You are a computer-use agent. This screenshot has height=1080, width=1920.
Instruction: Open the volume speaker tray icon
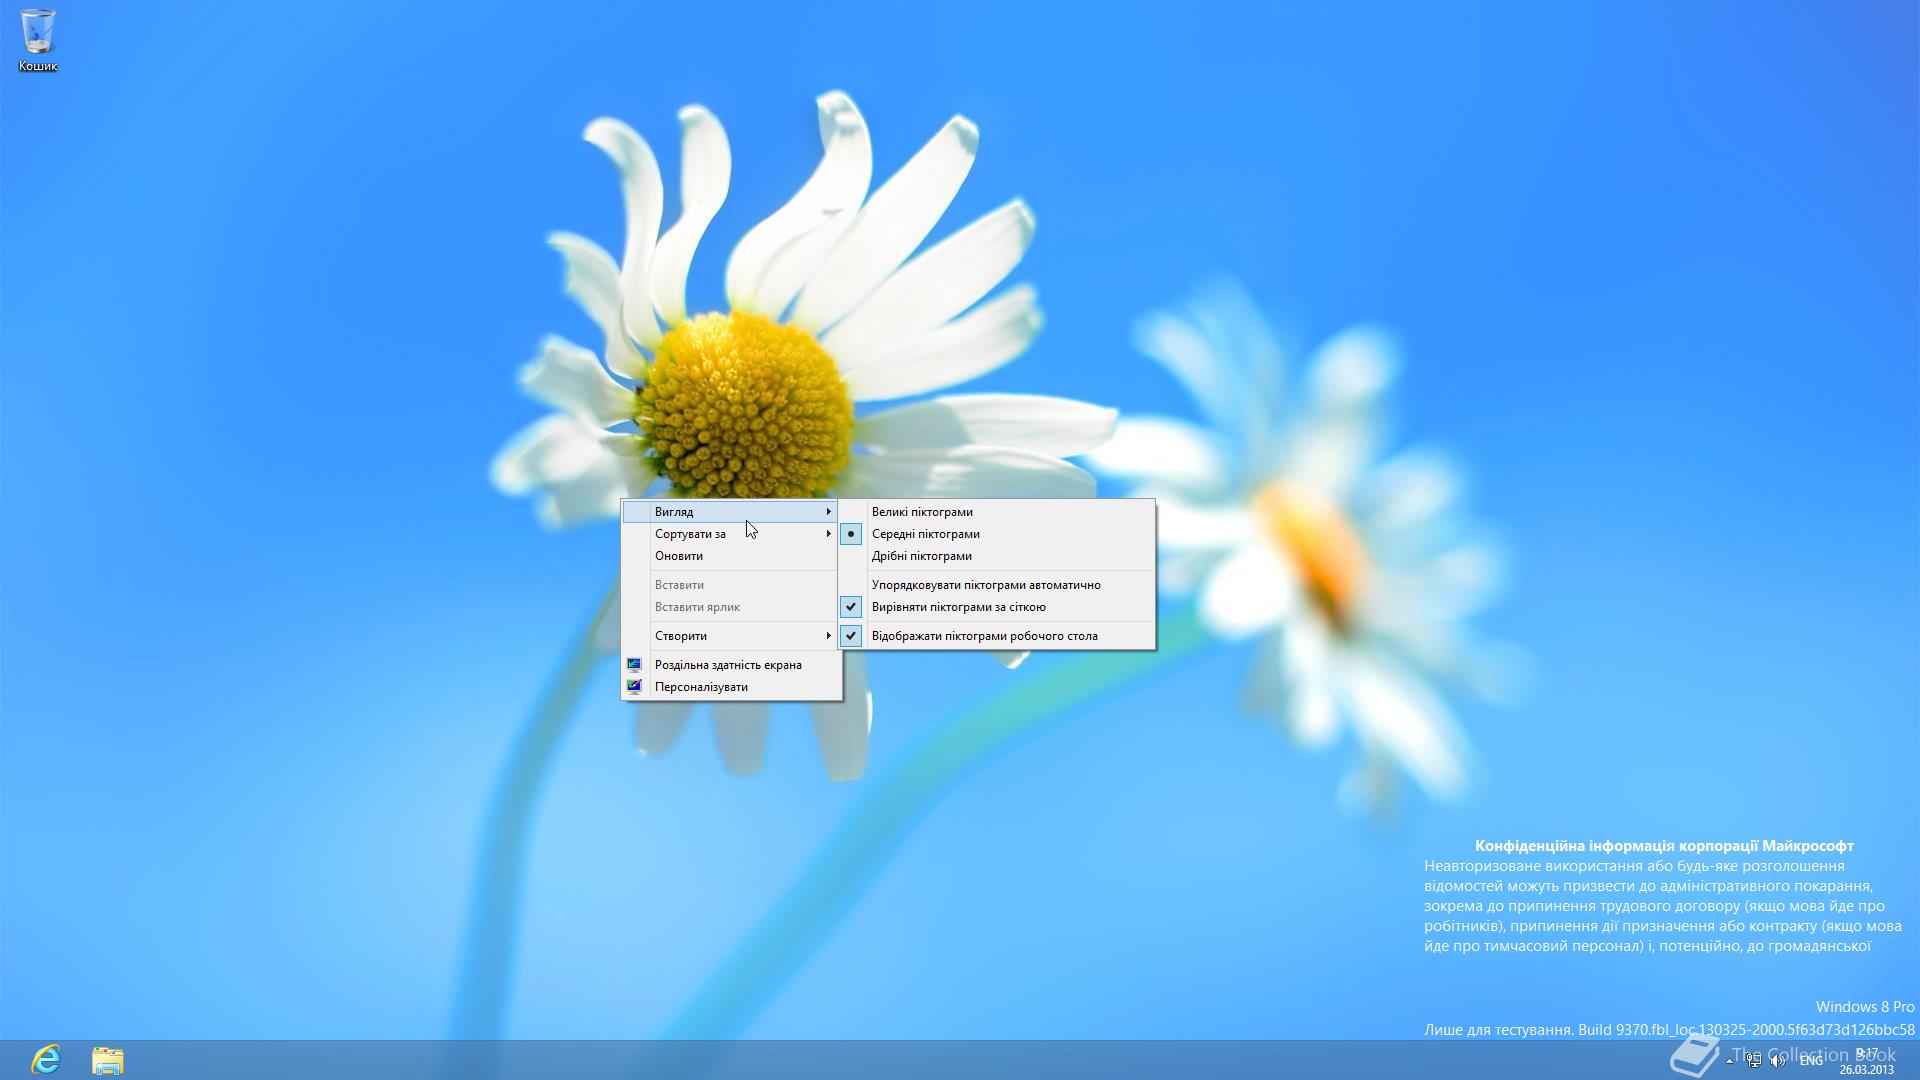pyautogui.click(x=1778, y=1061)
